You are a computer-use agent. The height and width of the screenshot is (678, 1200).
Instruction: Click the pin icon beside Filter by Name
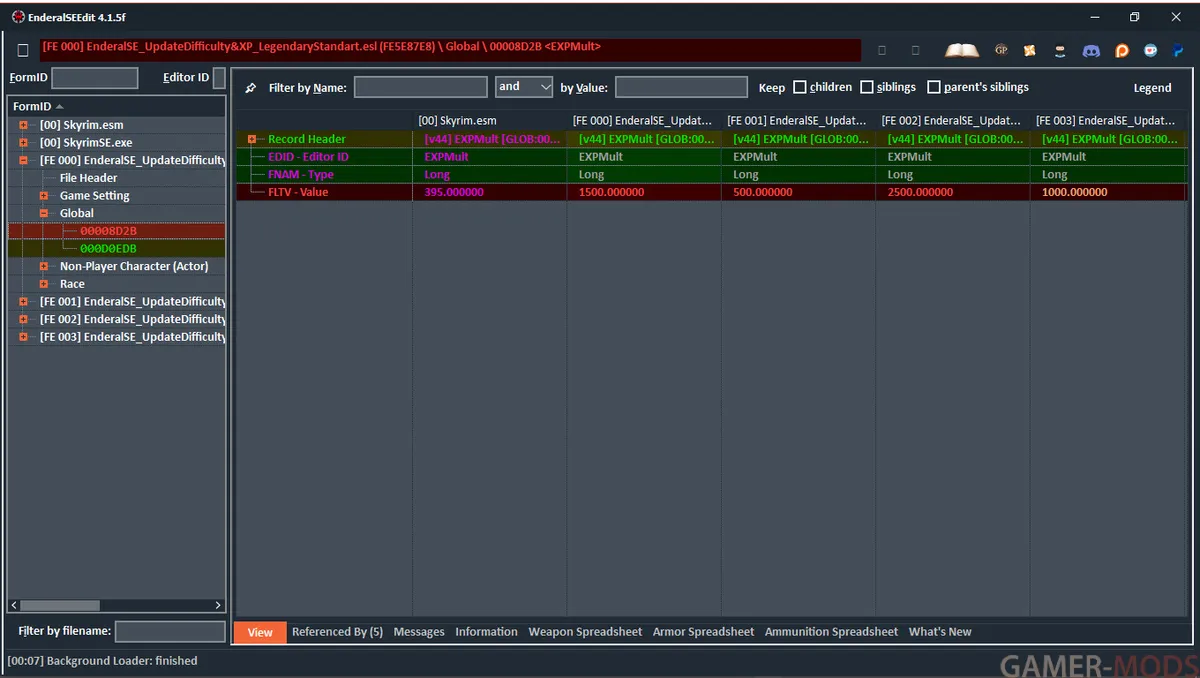click(x=250, y=88)
